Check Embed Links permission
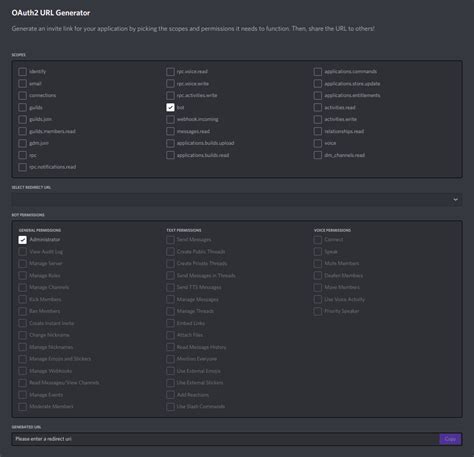Image resolution: width=474 pixels, height=457 pixels. coord(170,323)
